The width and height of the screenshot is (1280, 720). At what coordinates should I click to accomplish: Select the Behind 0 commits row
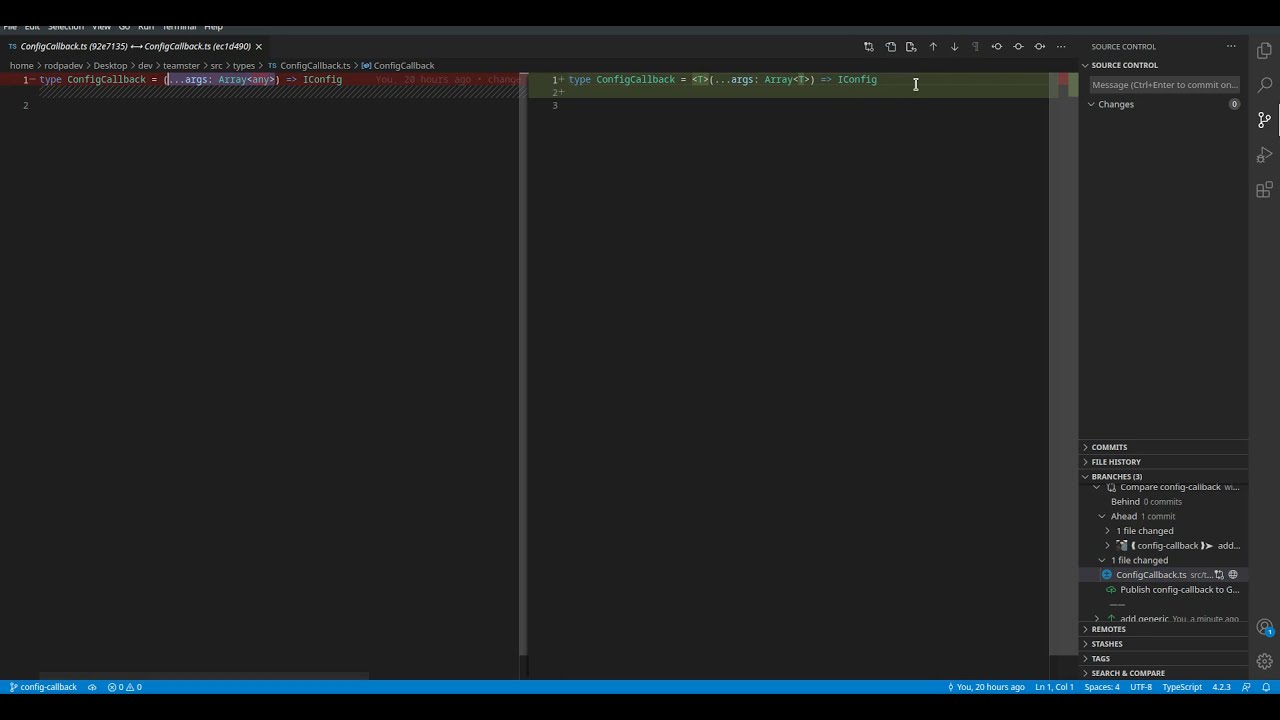pyautogui.click(x=1163, y=502)
